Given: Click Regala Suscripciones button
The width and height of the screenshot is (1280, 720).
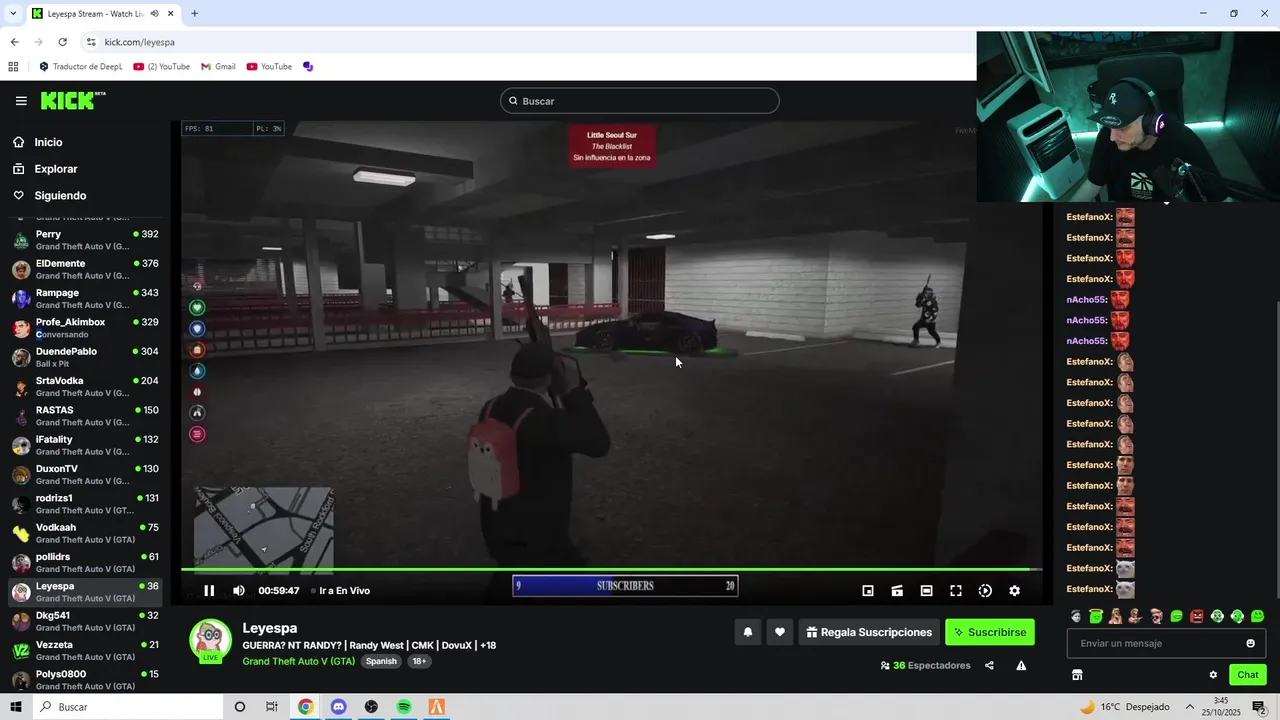Looking at the screenshot, I should (869, 632).
